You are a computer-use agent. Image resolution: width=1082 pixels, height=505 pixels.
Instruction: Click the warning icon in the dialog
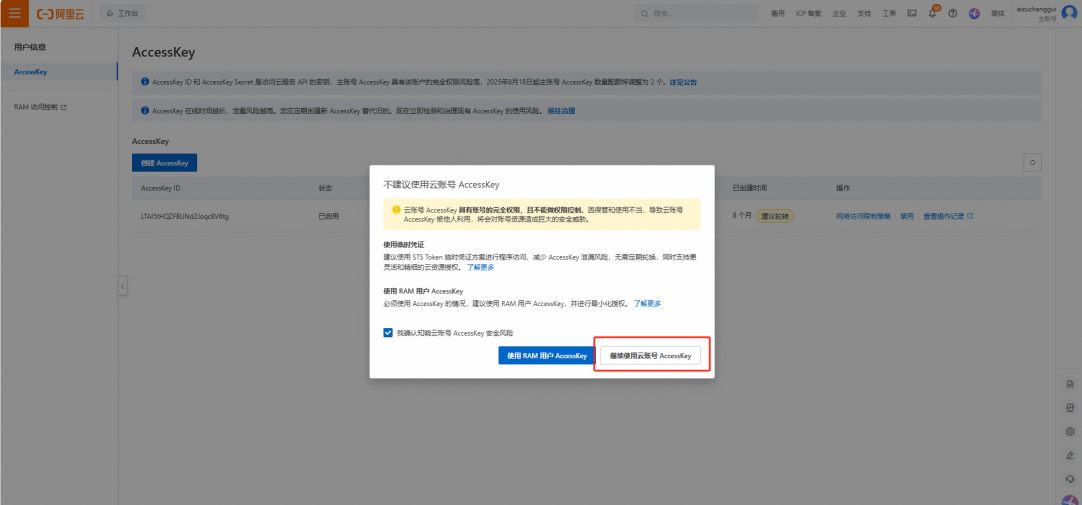(x=396, y=209)
